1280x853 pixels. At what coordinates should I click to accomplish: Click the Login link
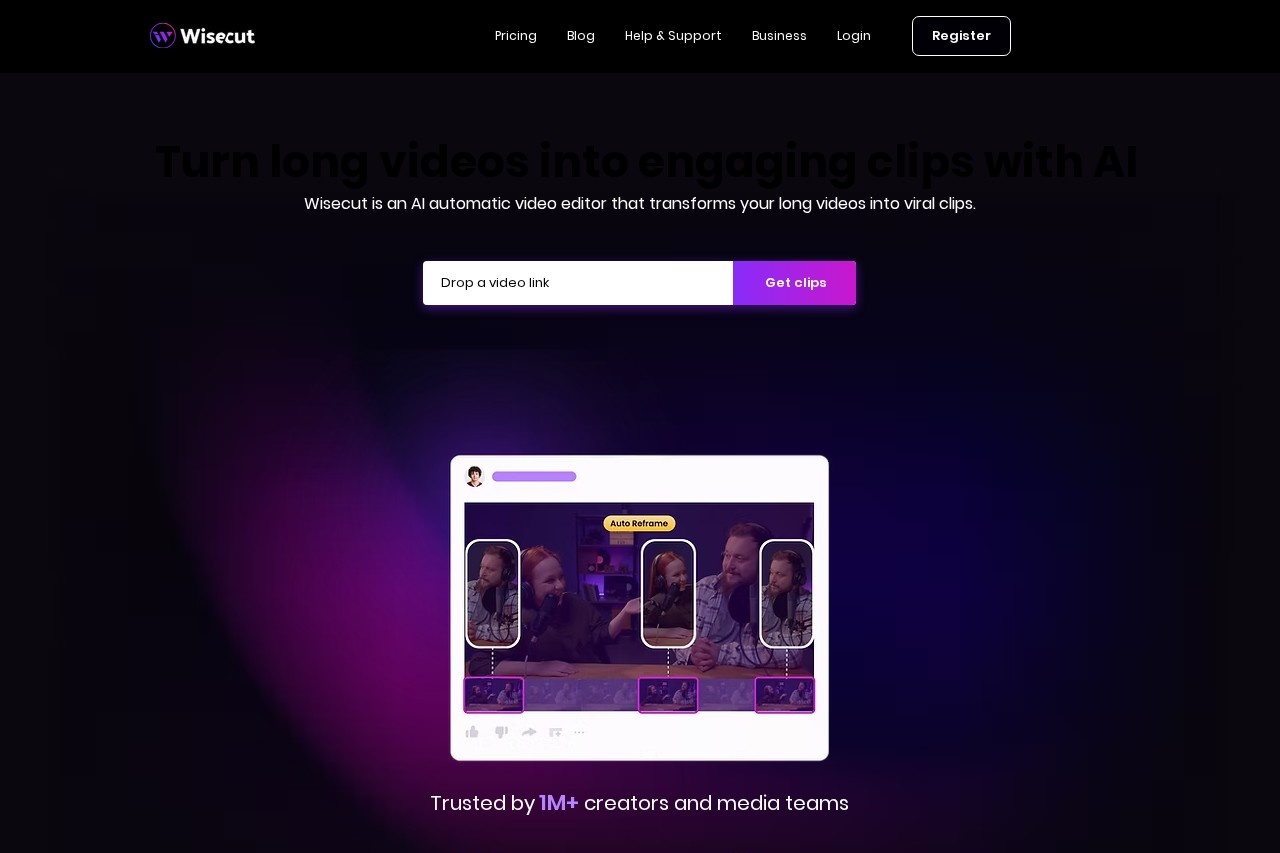(854, 36)
